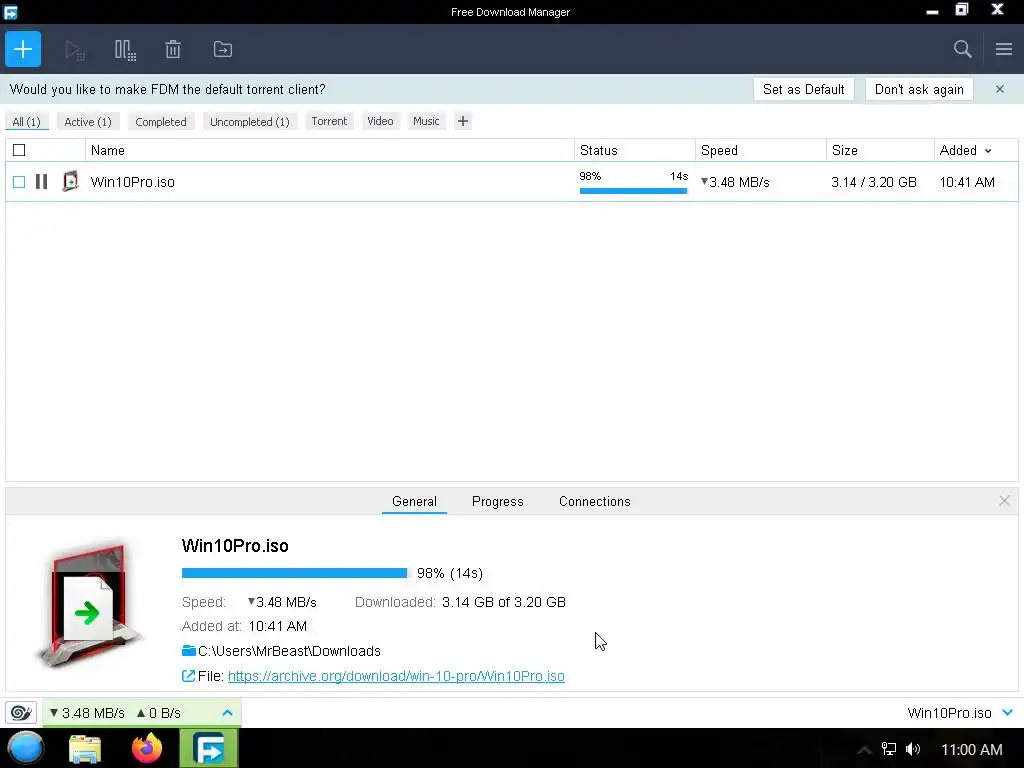Screen dimensions: 1024x768
Task: Close the download details panel
Action: [1004, 501]
